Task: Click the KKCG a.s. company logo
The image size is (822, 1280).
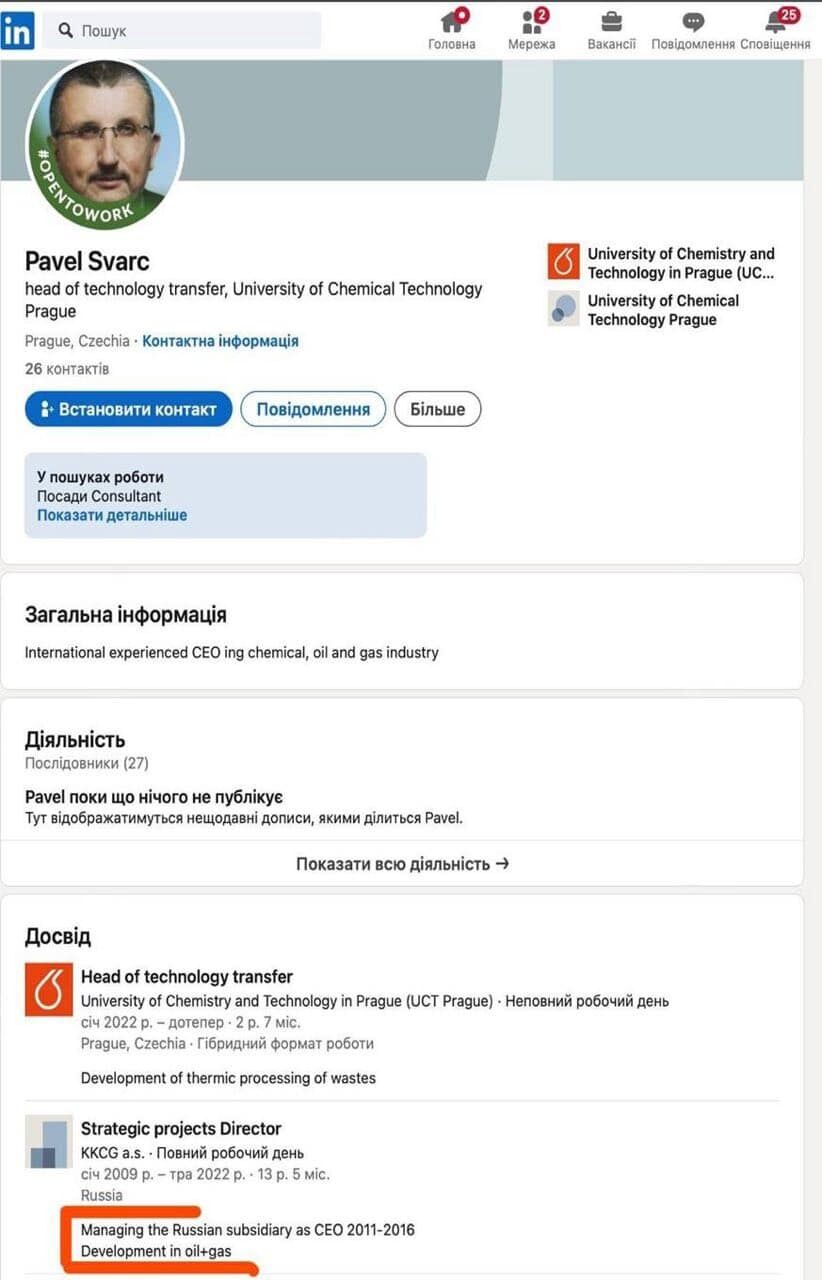Action: (49, 1143)
